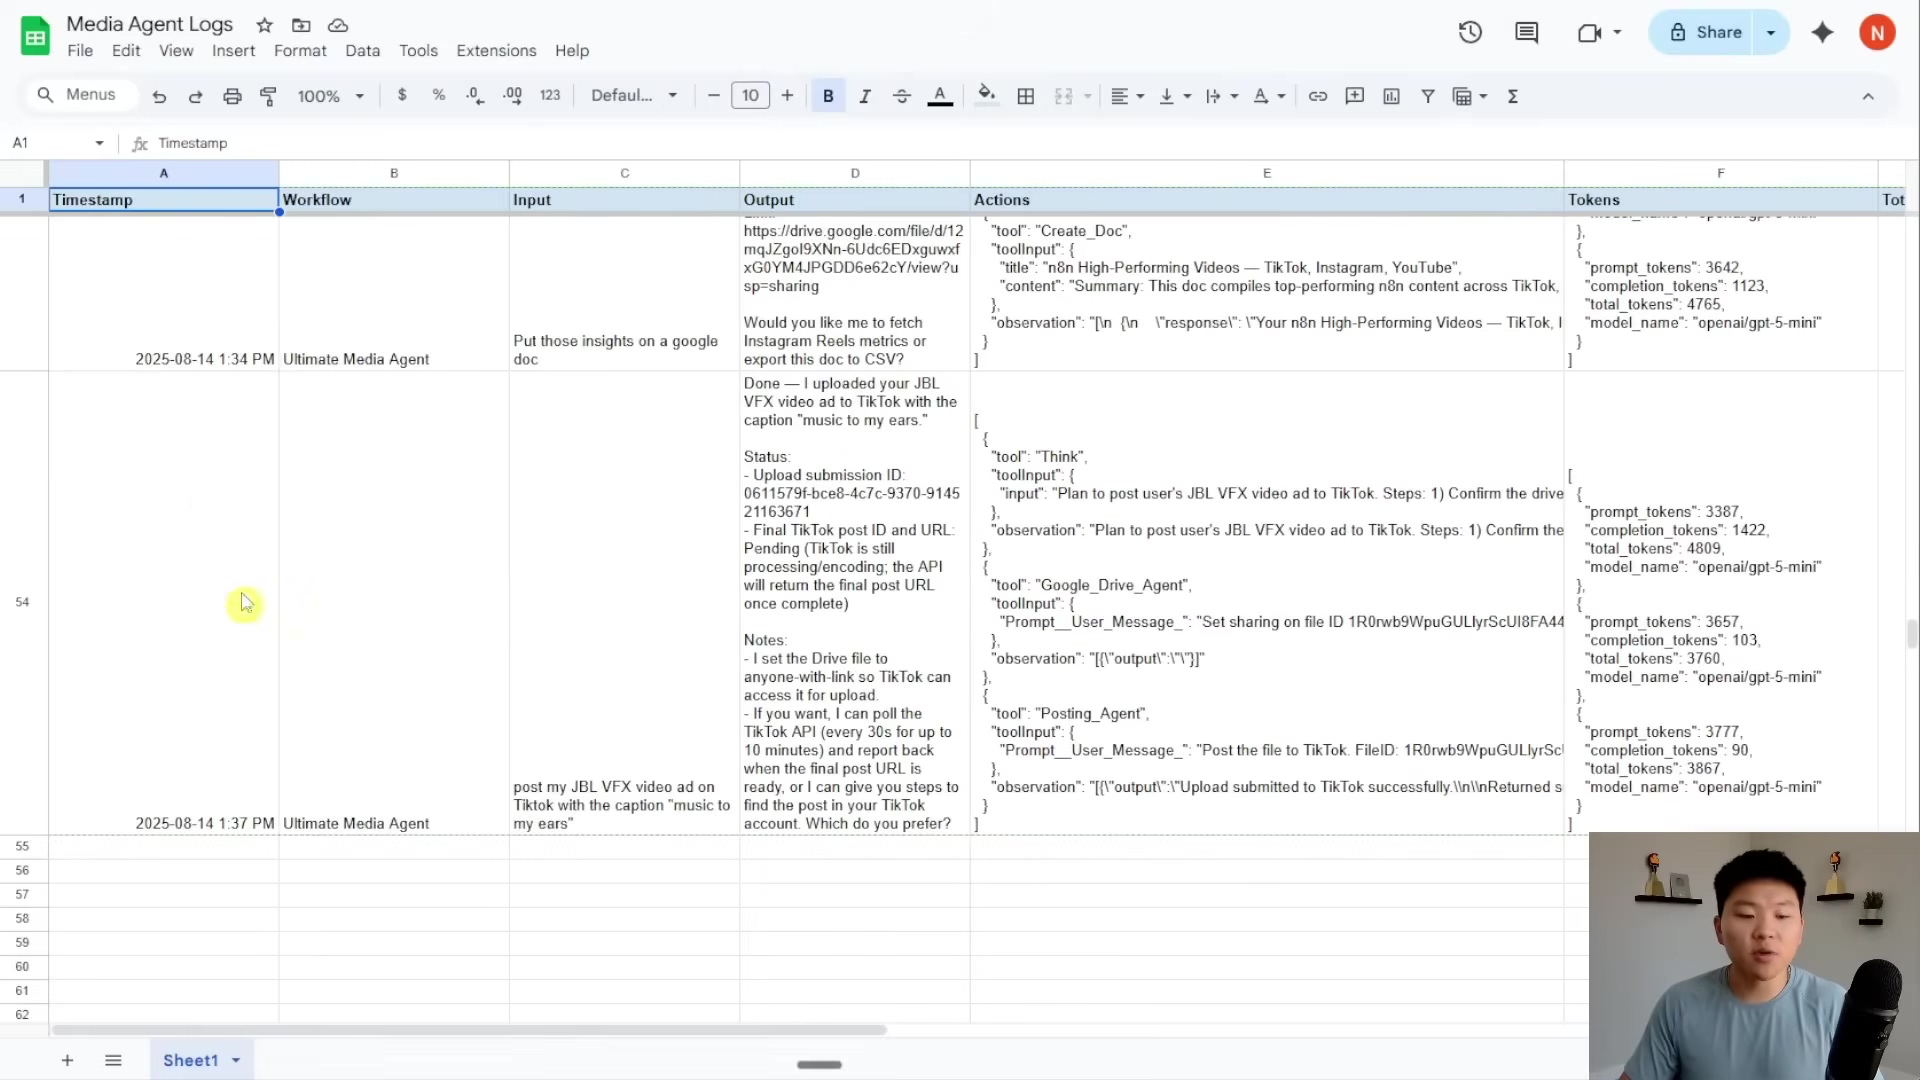
Task: Toggle strikethrough formatting
Action: pyautogui.click(x=901, y=96)
